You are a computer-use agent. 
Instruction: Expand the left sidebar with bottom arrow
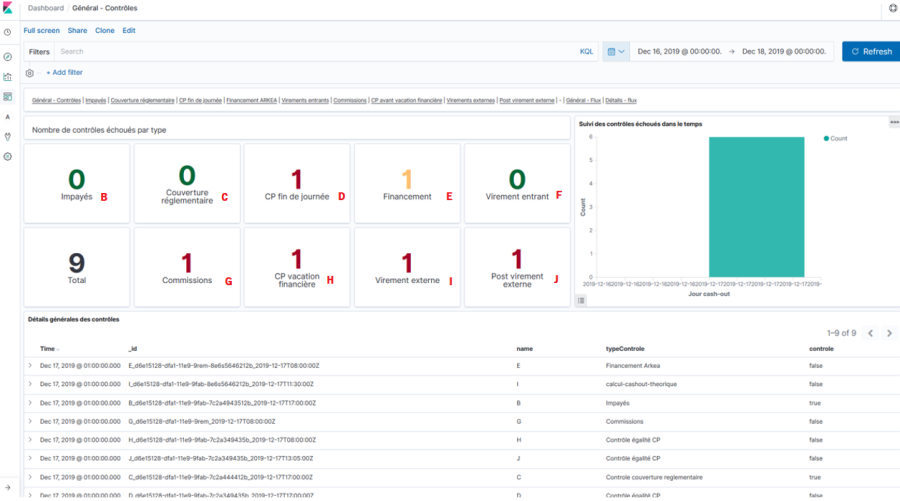coord(8,487)
